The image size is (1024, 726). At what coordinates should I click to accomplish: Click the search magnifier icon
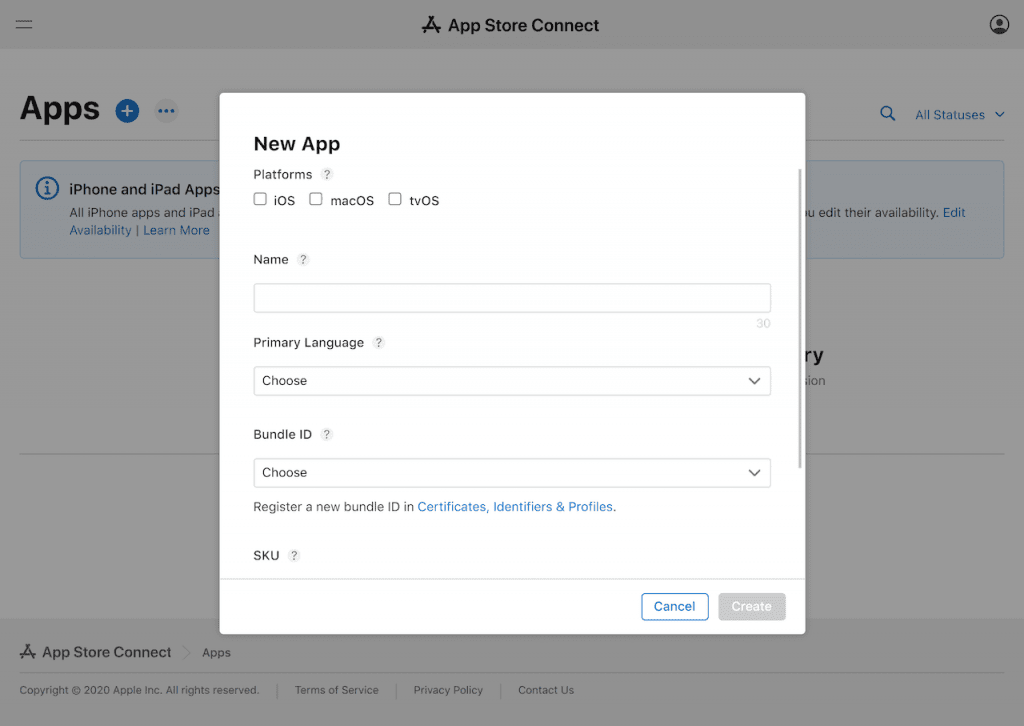(x=888, y=114)
